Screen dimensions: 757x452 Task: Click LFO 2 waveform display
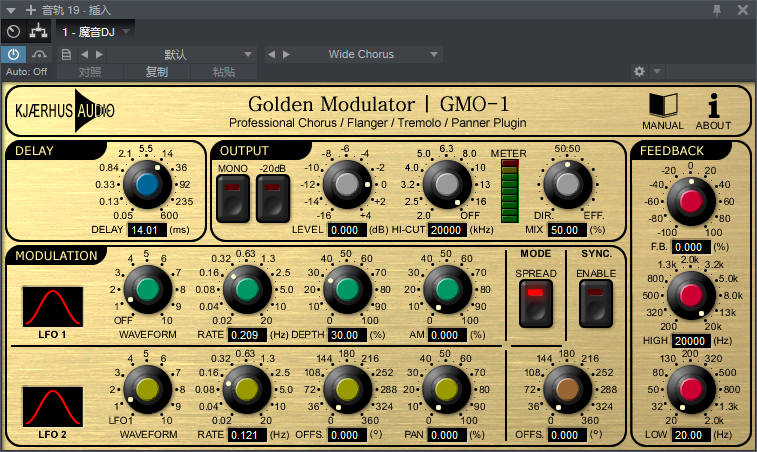point(52,407)
